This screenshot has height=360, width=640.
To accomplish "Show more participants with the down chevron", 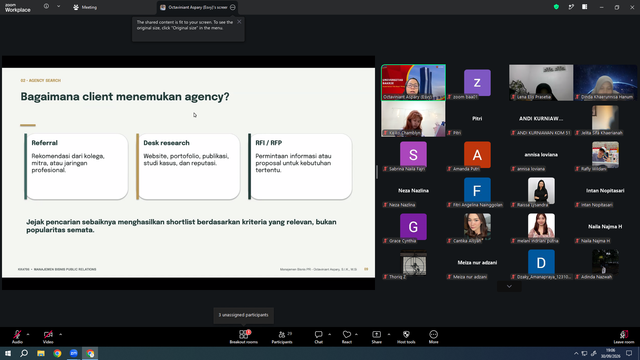I will (509, 287).
